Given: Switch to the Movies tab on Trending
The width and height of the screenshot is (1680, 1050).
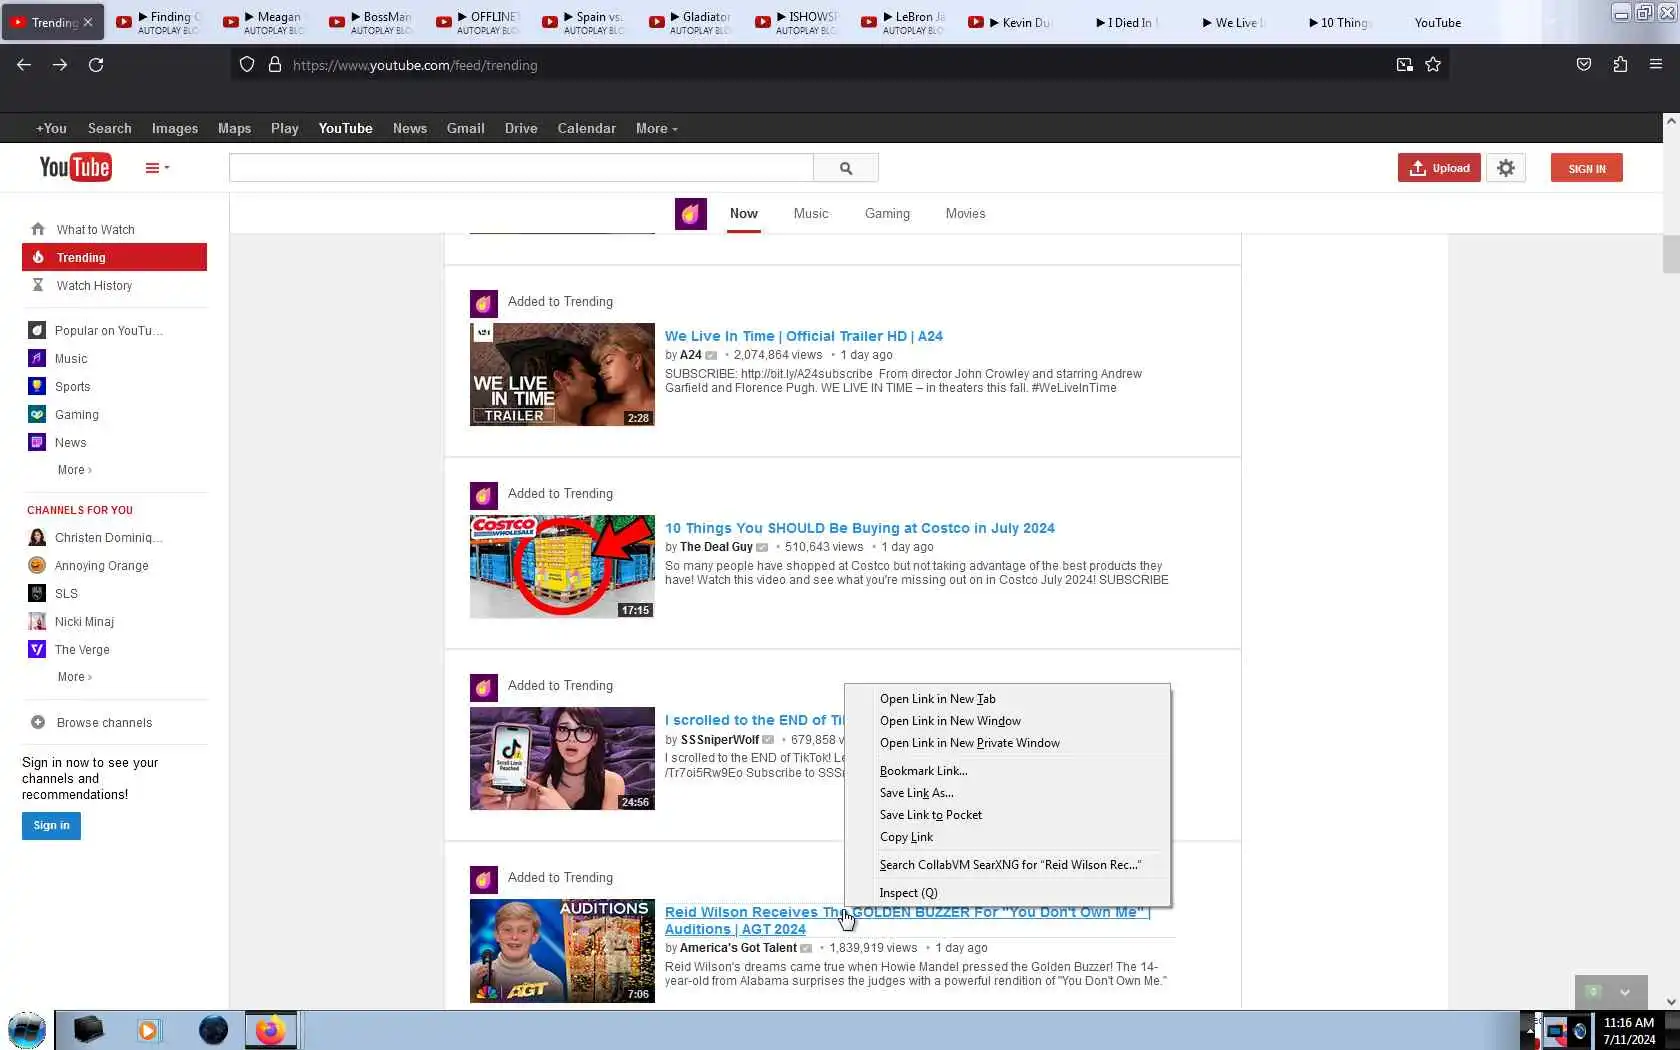Looking at the screenshot, I should point(965,214).
